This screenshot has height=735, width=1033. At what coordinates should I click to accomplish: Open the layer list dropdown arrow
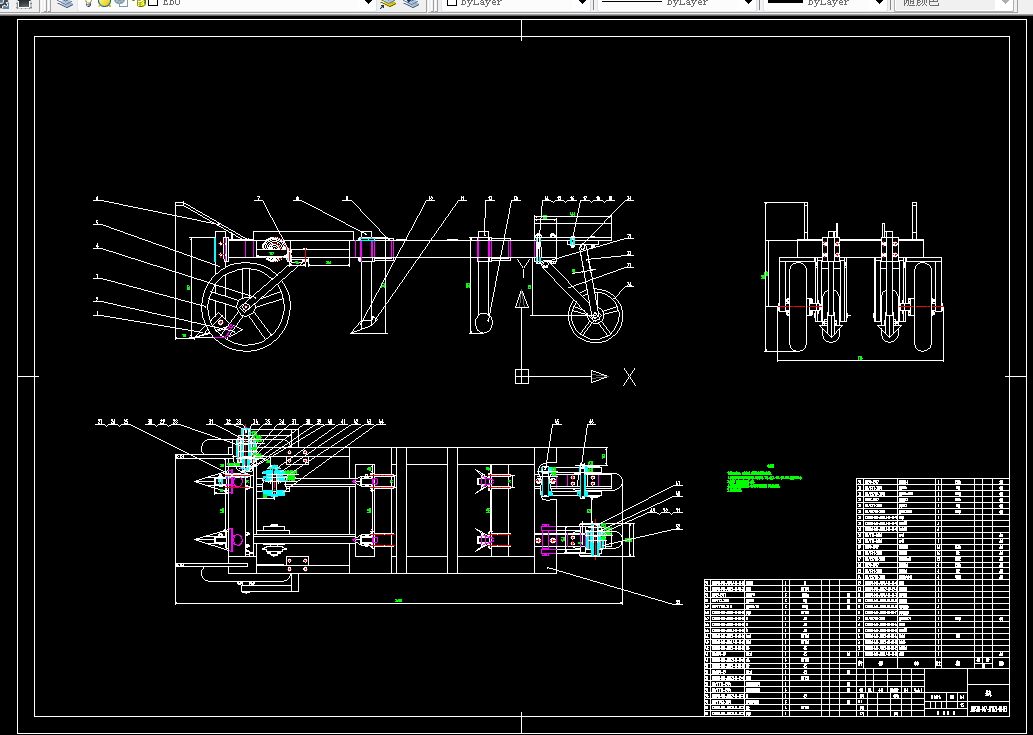(370, 3)
